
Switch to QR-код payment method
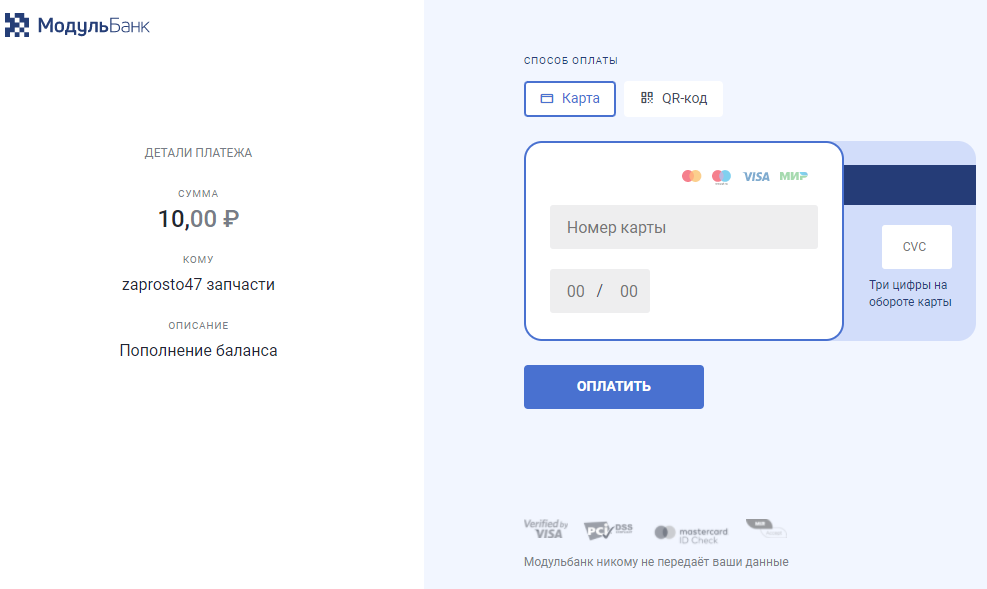tap(673, 99)
